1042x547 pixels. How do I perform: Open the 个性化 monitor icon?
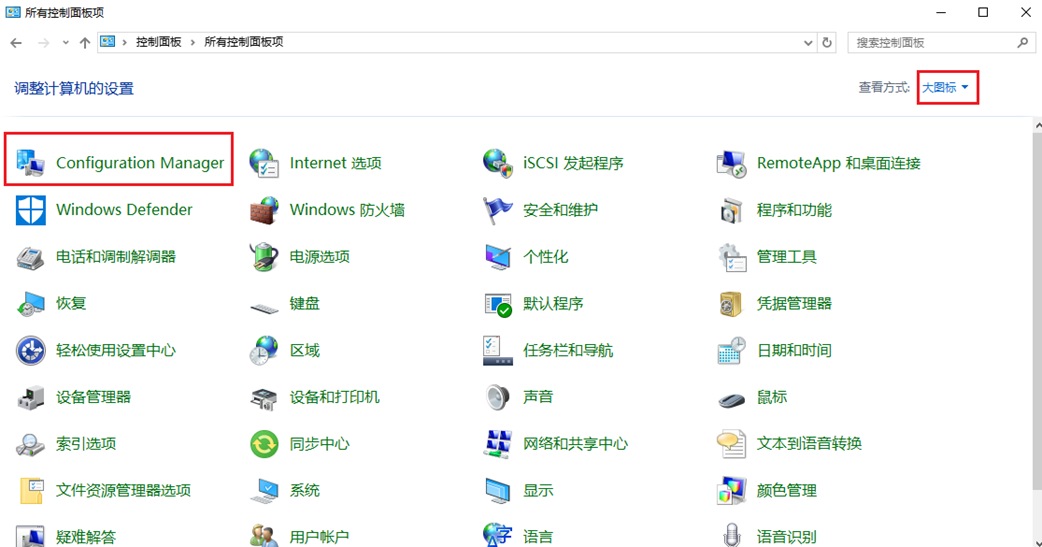pos(498,257)
